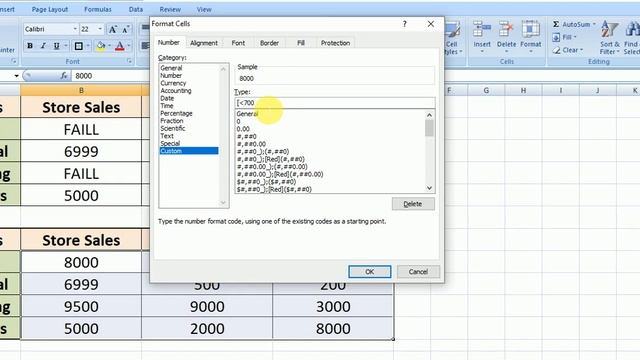Open the Clear dropdown arrow
Image resolution: width=640 pixels, height=360 pixels.
coord(581,50)
